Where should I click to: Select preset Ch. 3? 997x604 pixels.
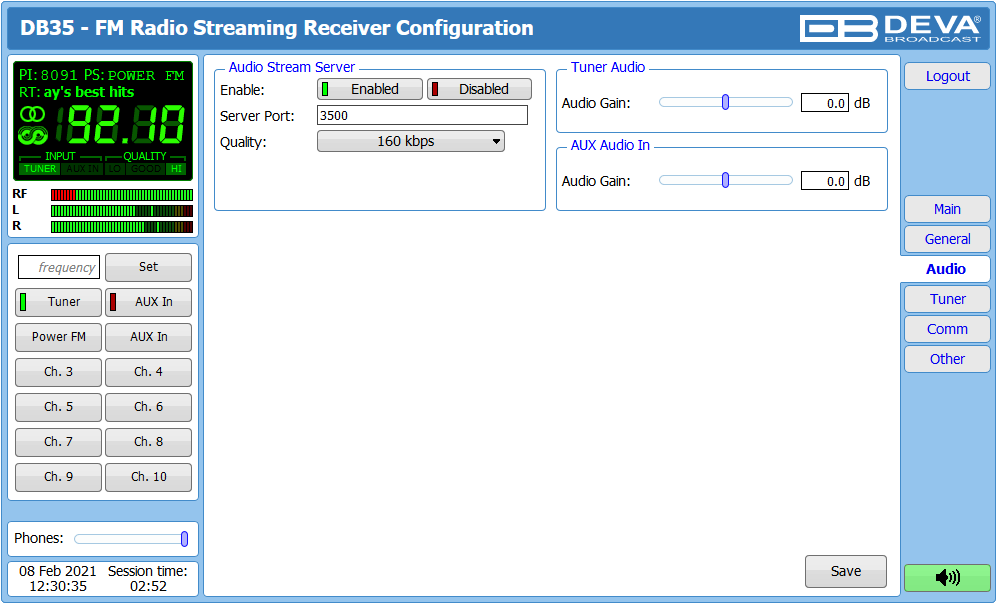(x=58, y=372)
